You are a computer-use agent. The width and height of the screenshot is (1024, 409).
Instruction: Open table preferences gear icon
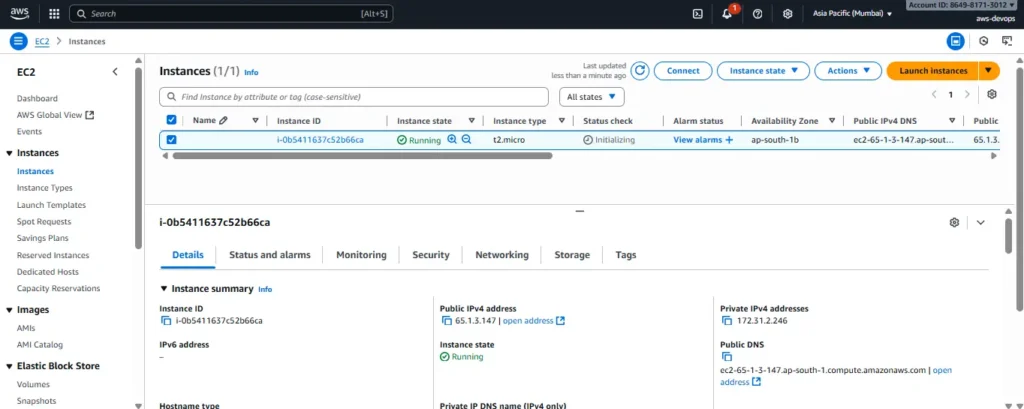[x=992, y=94]
